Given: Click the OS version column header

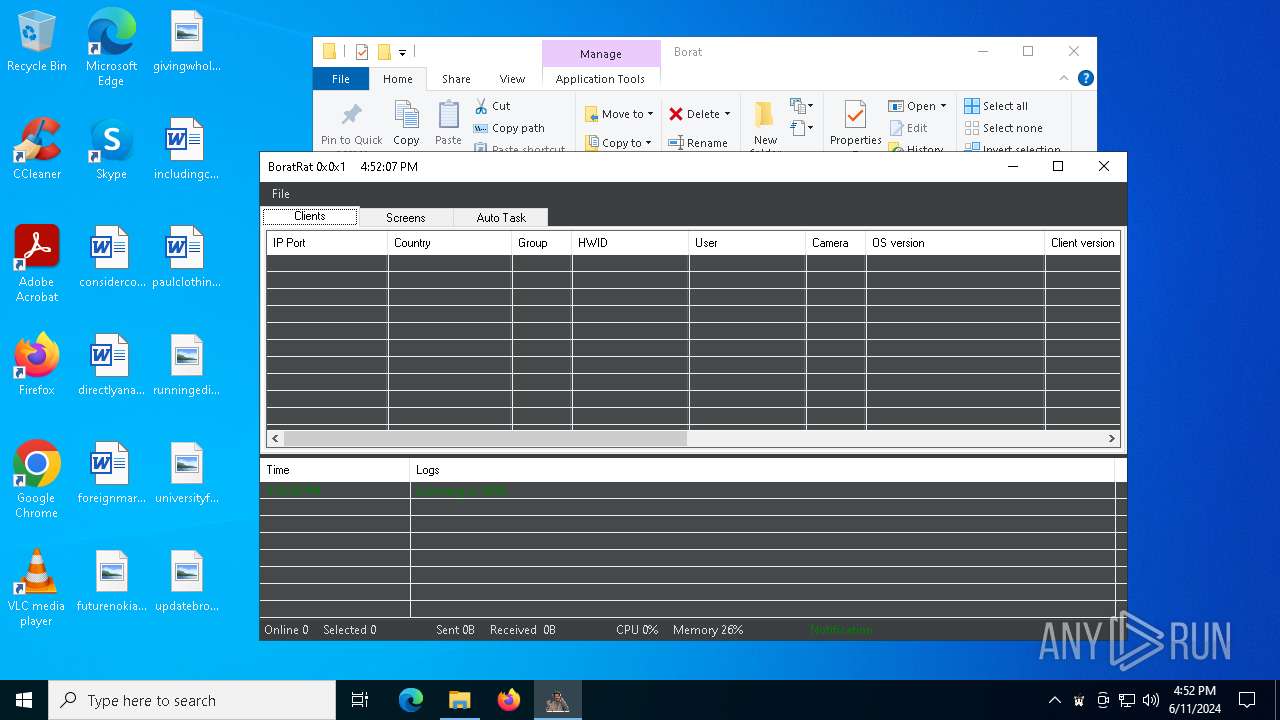Looking at the screenshot, I should coord(955,243).
